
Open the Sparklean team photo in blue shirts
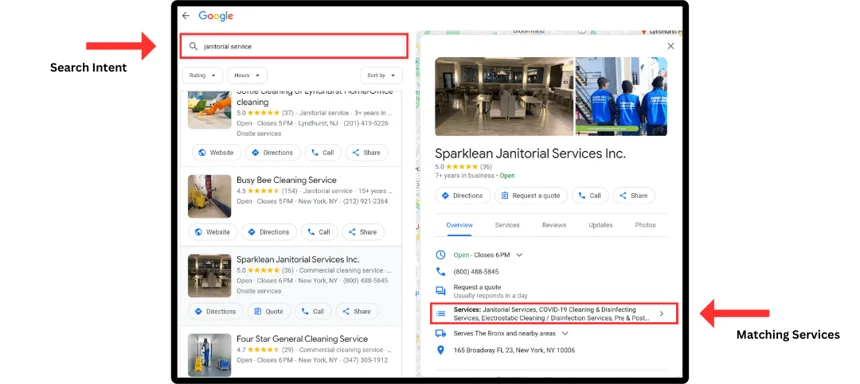(621, 96)
